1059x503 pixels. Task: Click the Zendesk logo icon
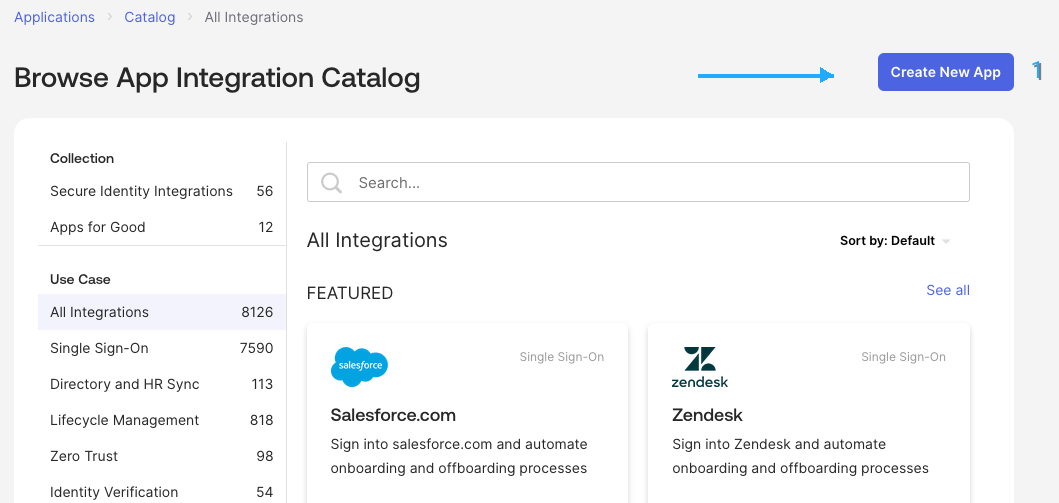coord(700,367)
